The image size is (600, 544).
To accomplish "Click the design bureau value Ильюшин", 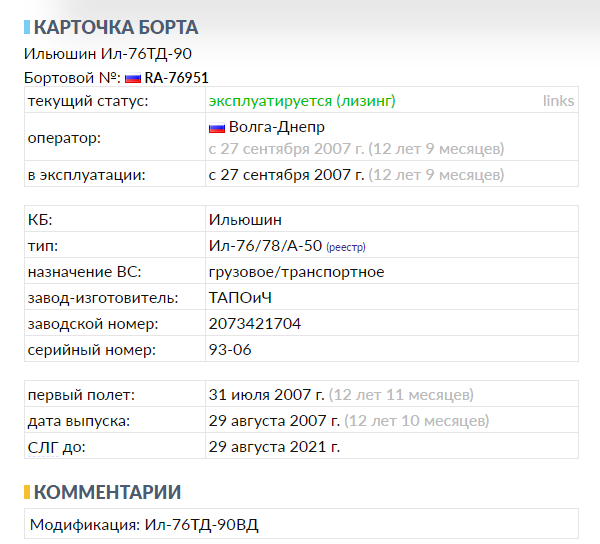I will click(245, 220).
